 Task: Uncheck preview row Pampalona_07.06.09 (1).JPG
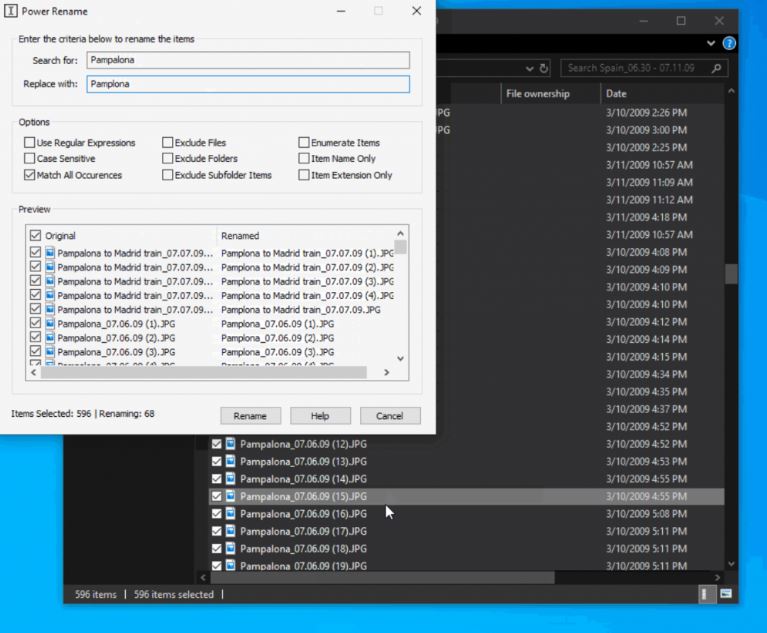click(35, 323)
